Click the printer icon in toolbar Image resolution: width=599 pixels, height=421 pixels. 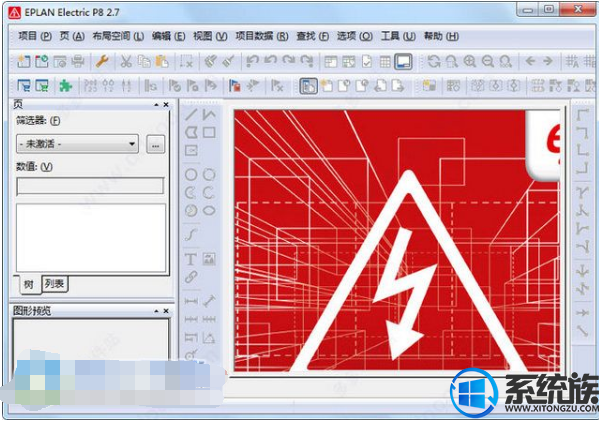point(78,61)
